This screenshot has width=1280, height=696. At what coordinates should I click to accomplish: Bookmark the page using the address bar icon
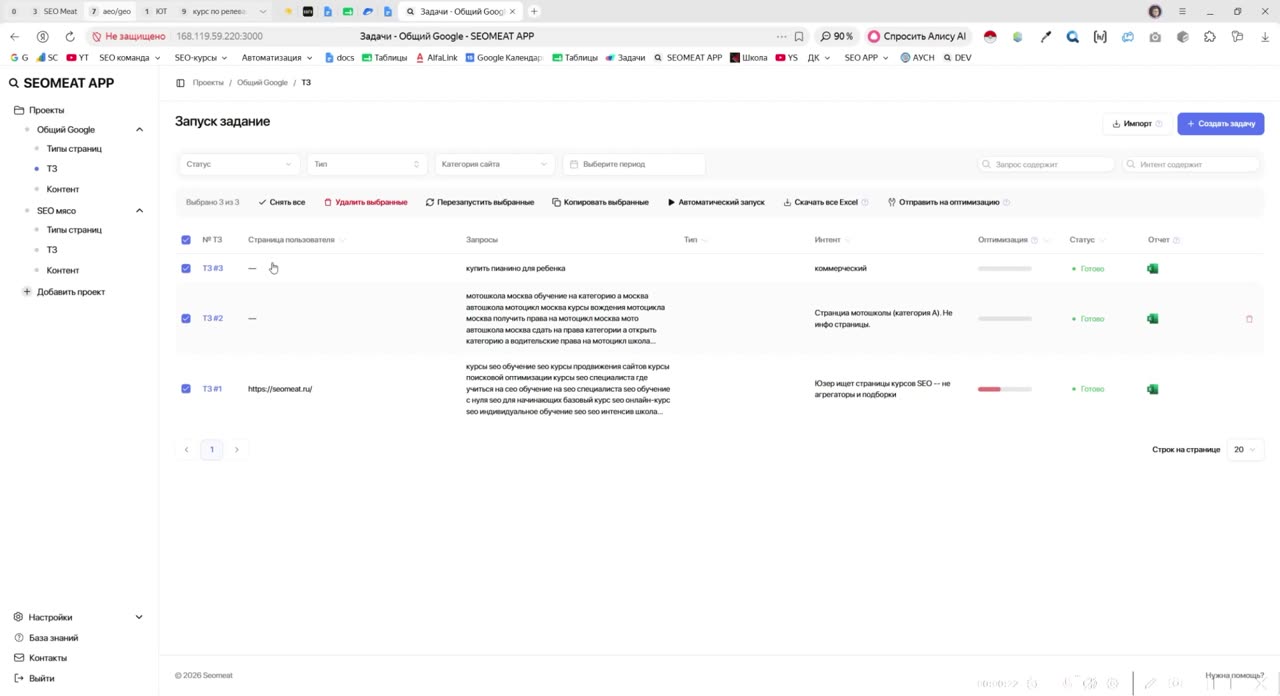click(x=799, y=36)
